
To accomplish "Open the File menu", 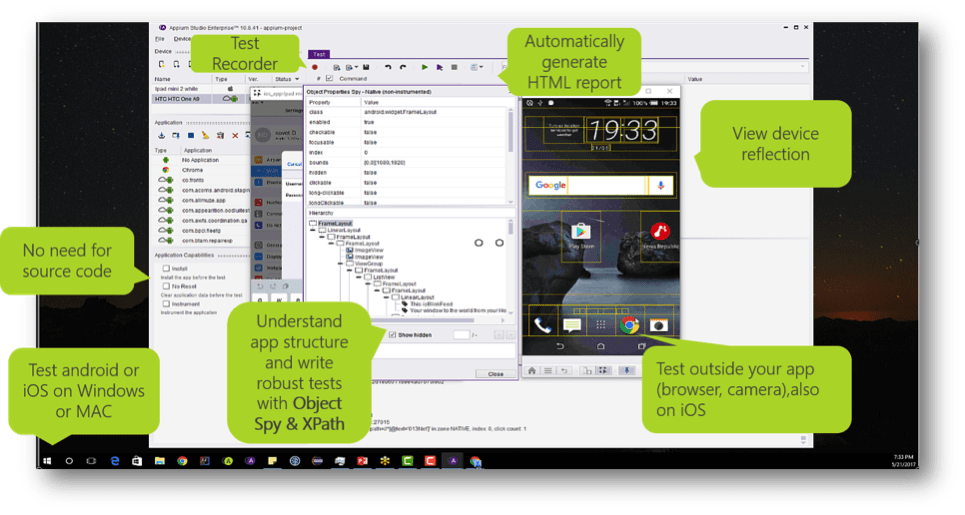I will pyautogui.click(x=159, y=38).
